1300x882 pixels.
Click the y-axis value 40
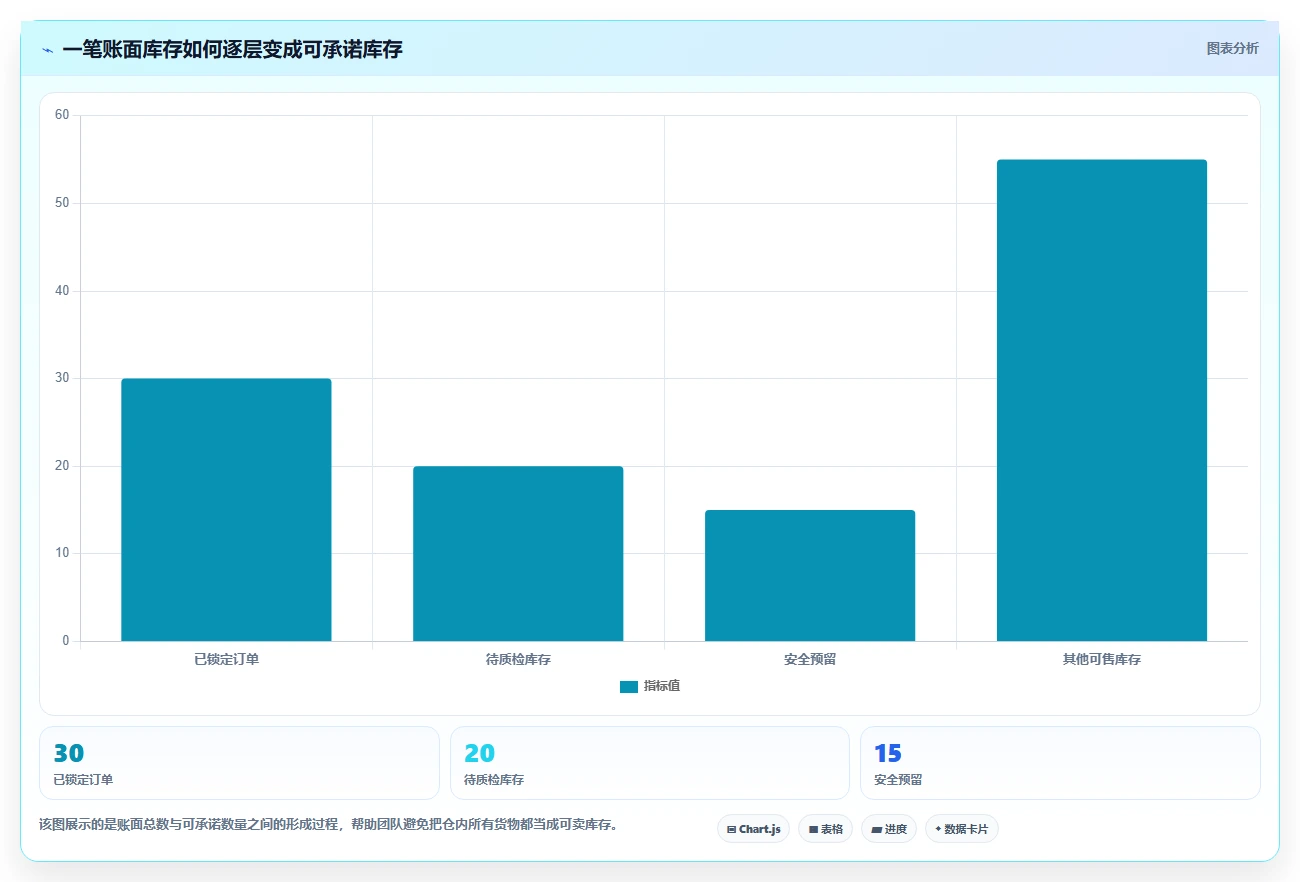[x=62, y=291]
